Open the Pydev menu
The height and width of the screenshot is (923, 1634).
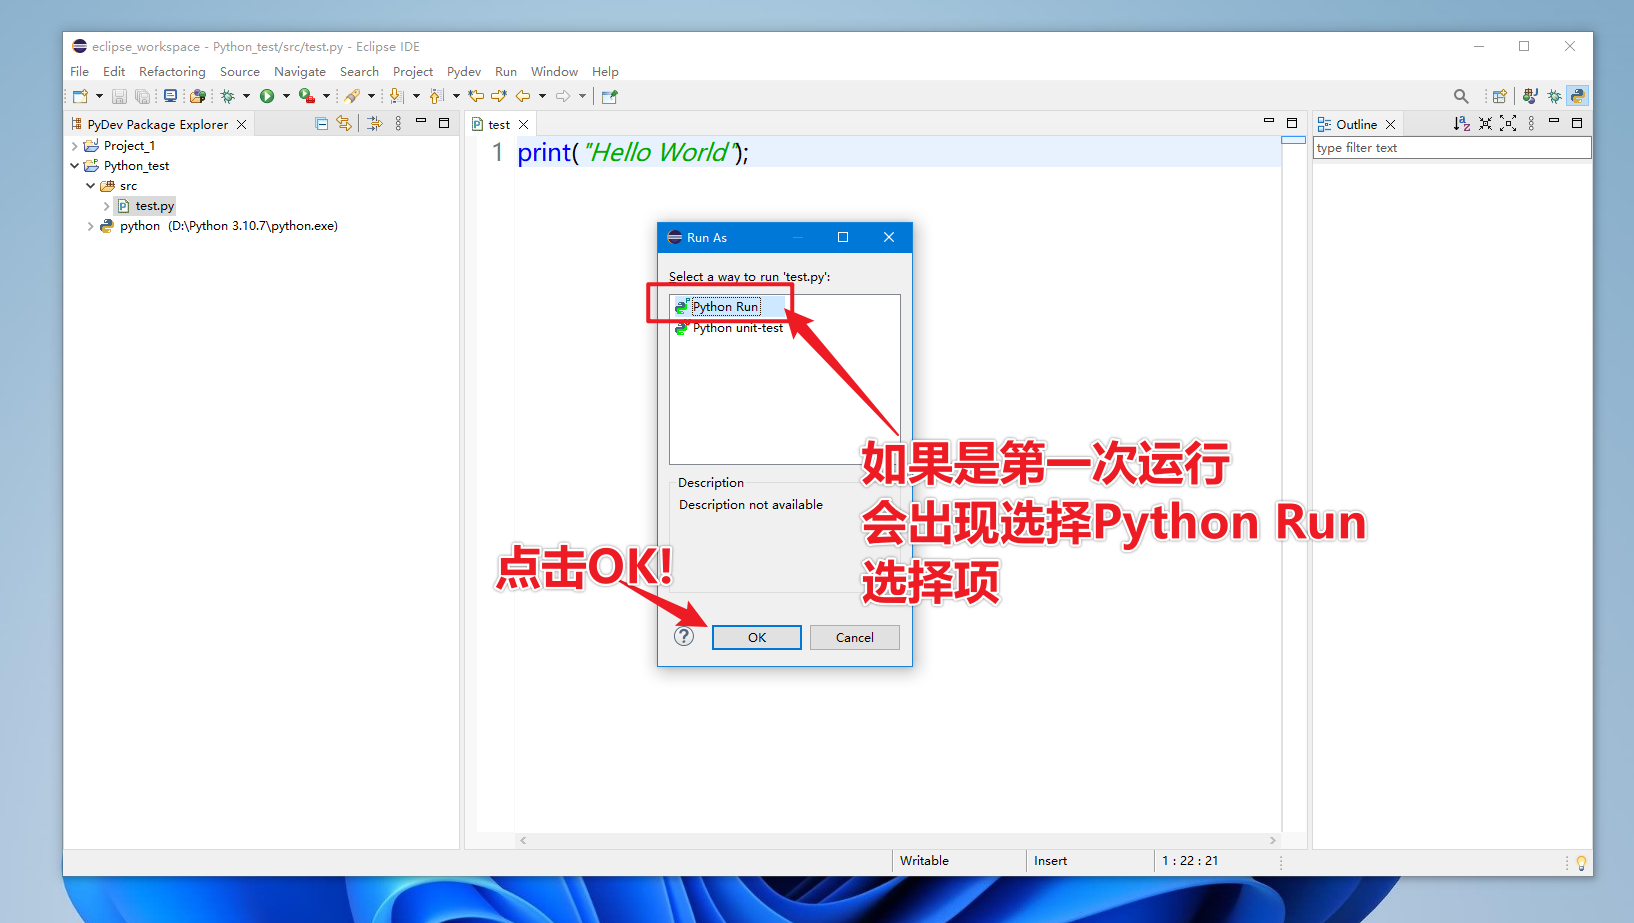click(464, 72)
